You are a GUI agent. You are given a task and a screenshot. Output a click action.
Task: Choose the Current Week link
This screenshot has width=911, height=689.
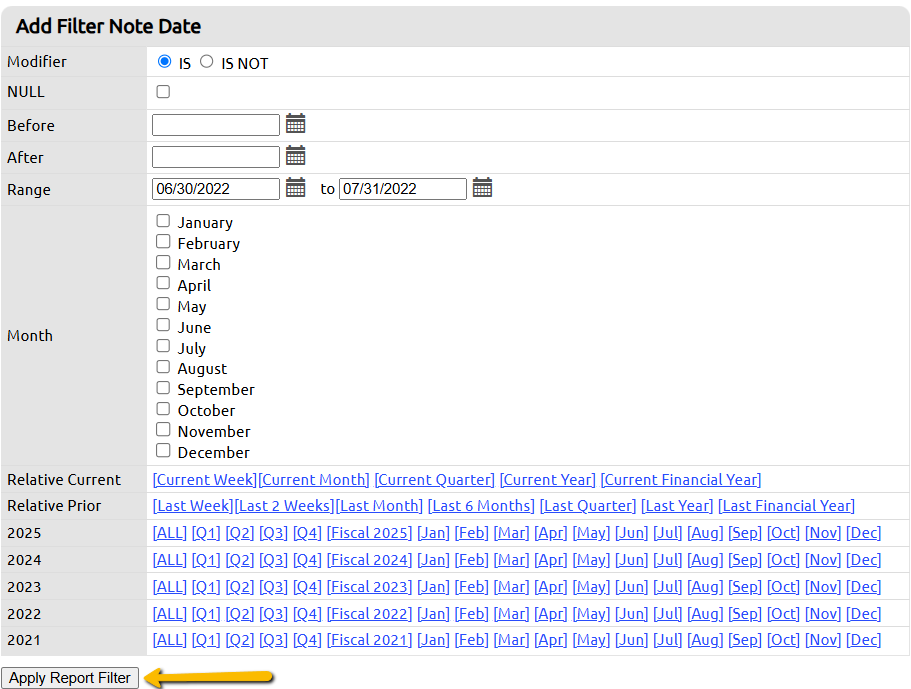205,480
